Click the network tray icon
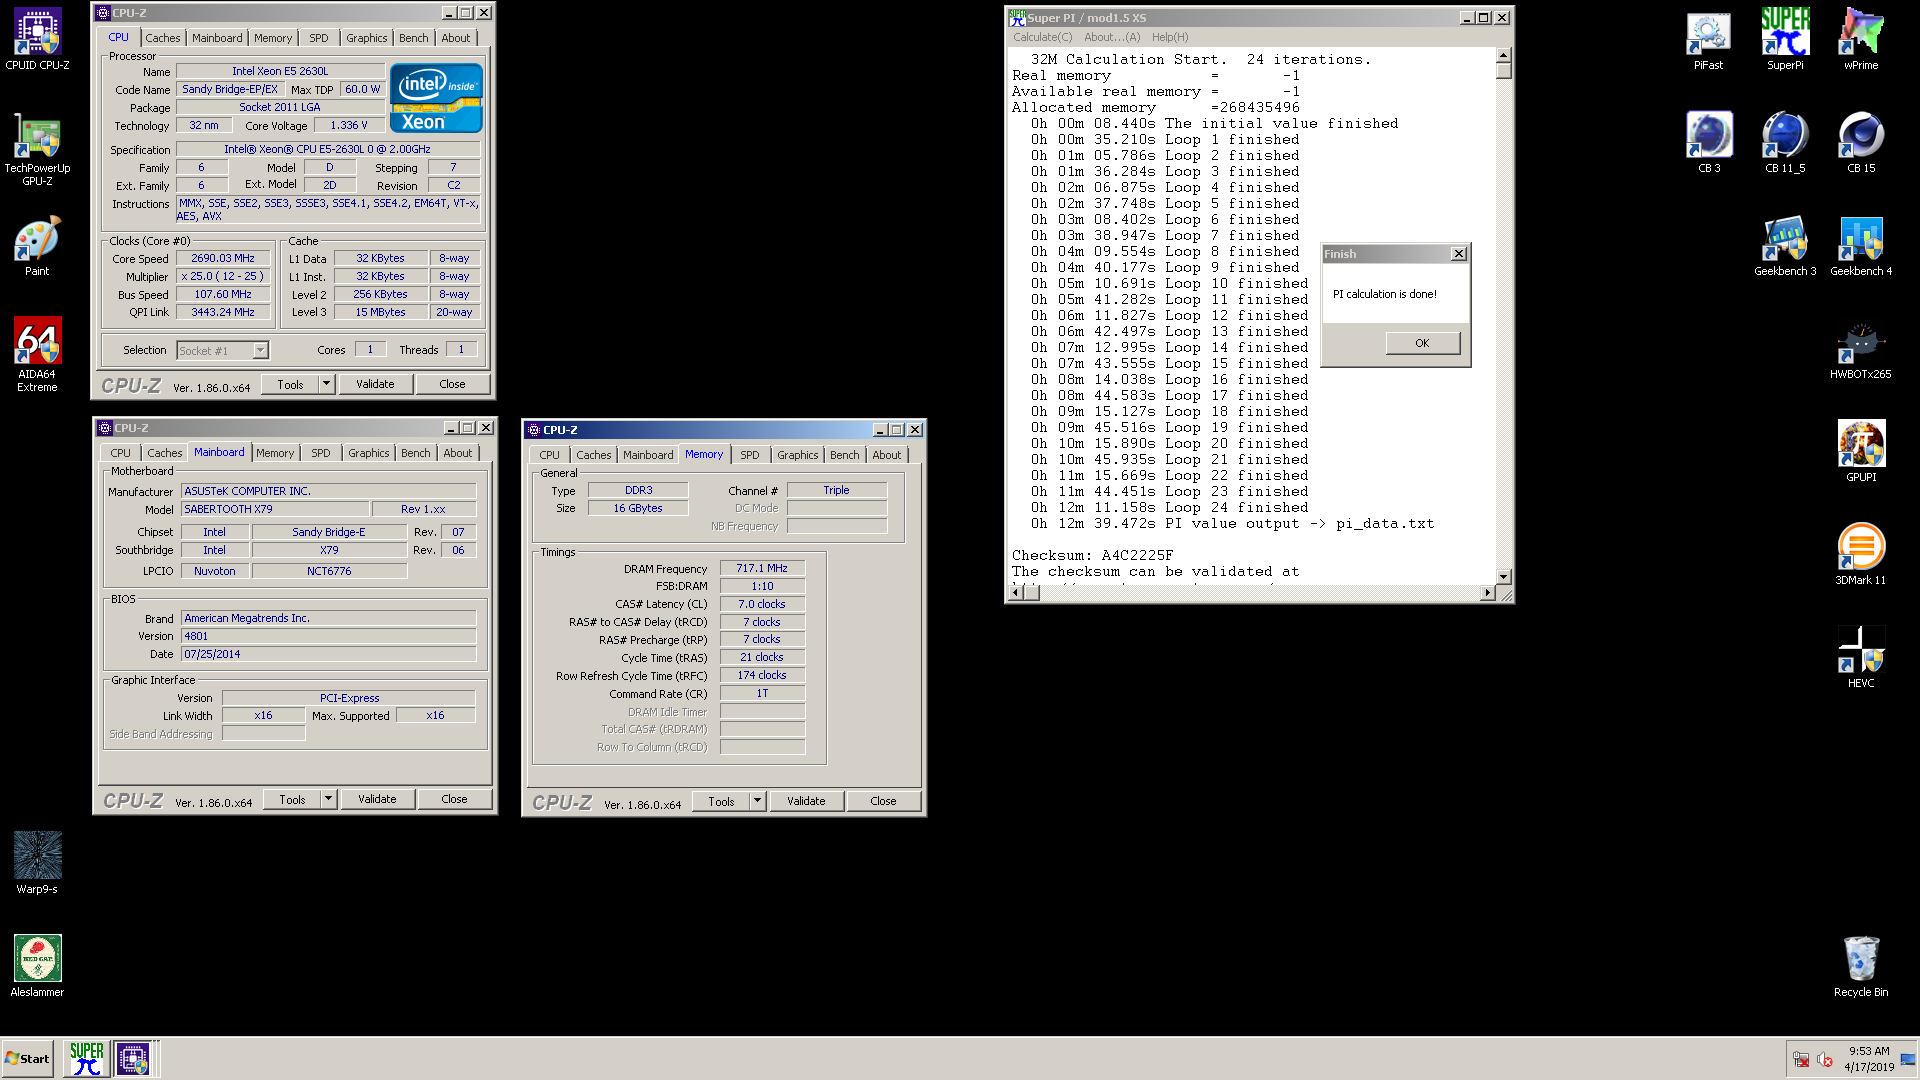This screenshot has width=1920, height=1080. pyautogui.click(x=1801, y=1060)
